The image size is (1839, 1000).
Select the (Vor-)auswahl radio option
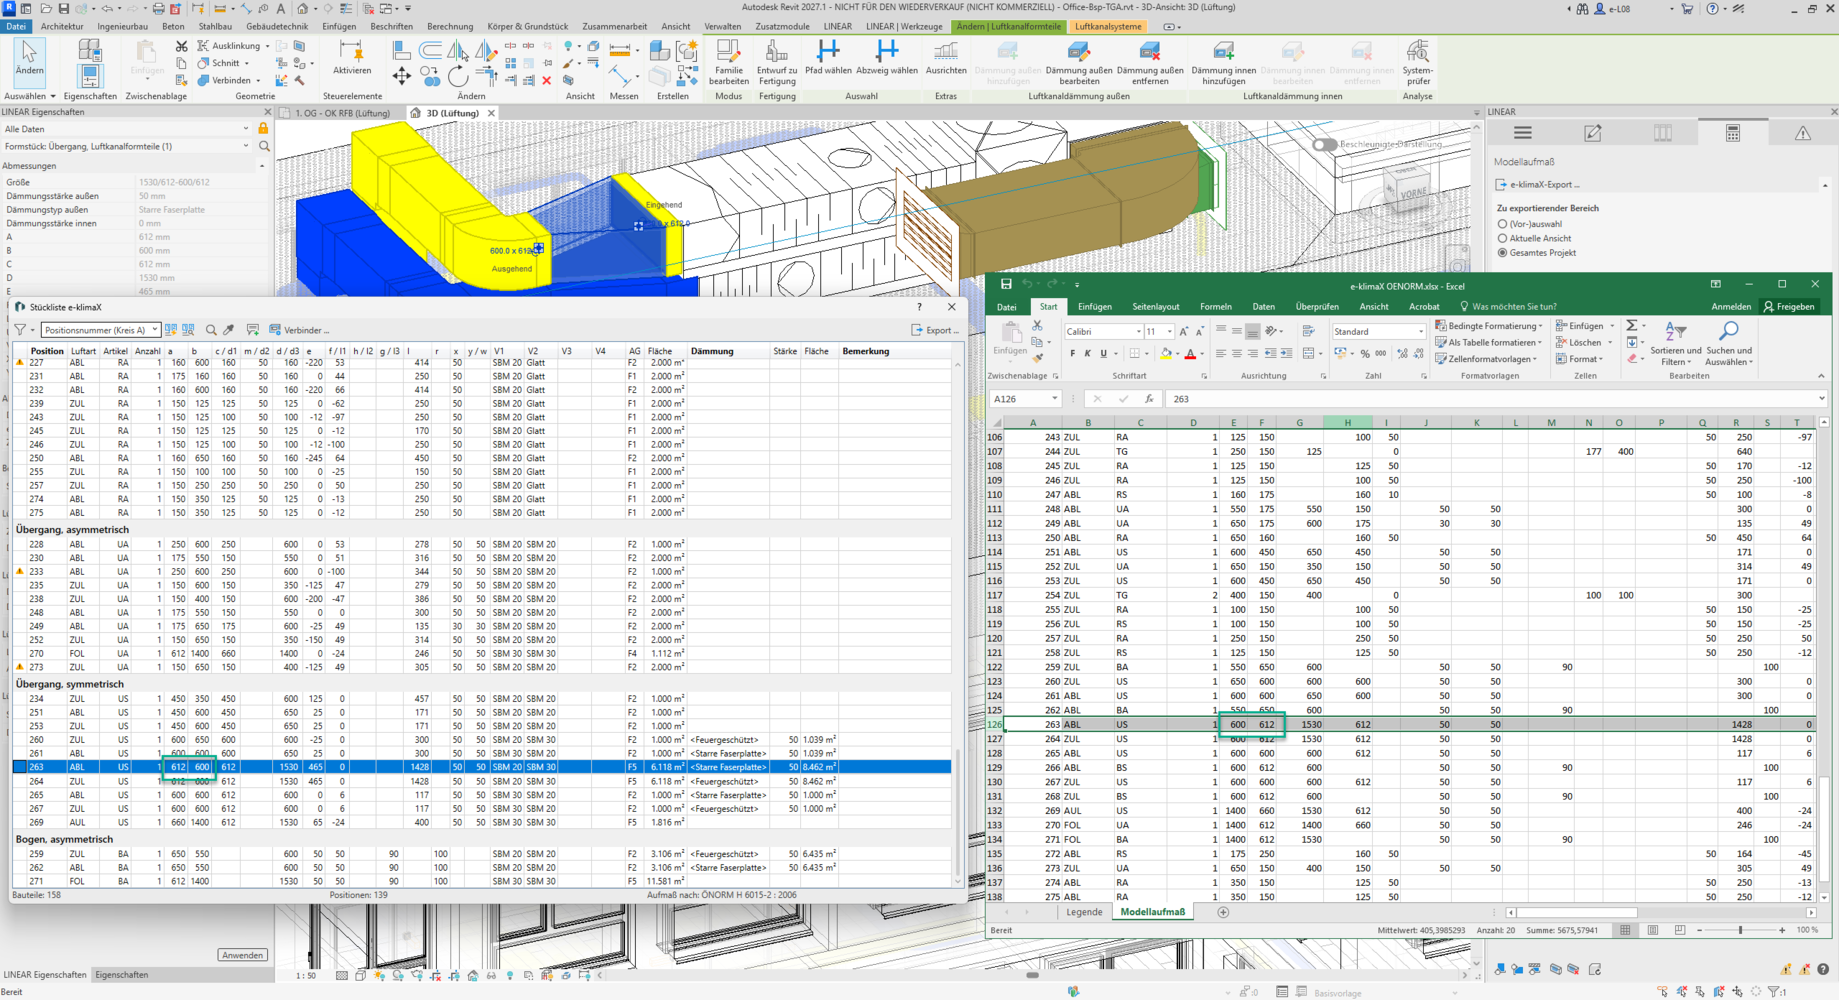point(1502,224)
